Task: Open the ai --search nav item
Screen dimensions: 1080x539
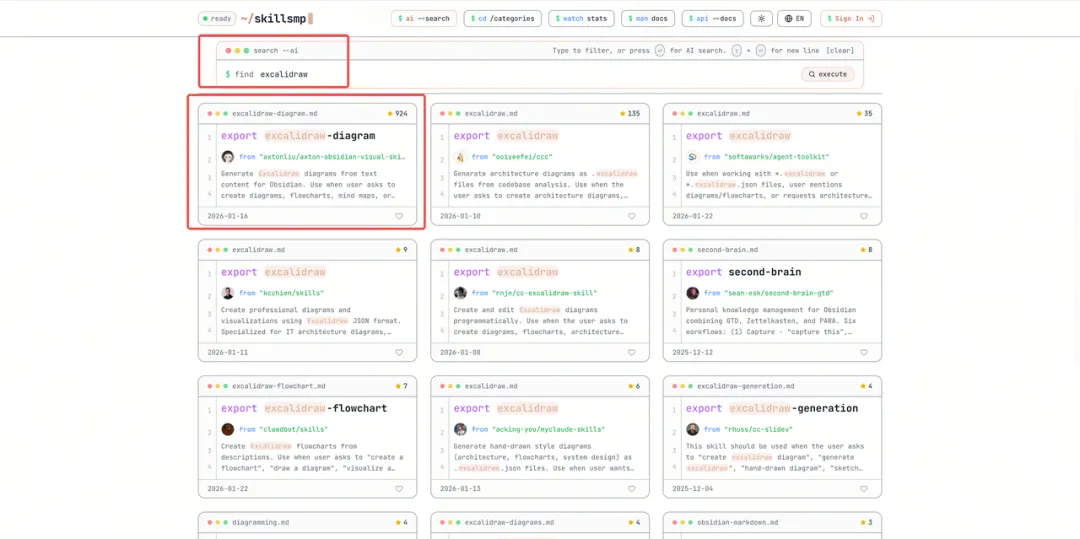Action: click(423, 18)
